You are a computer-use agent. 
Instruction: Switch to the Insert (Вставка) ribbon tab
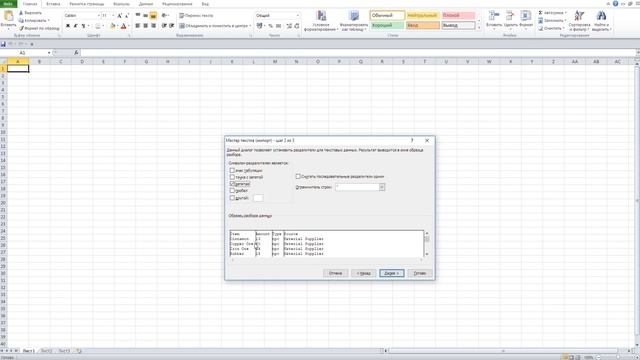(53, 4)
